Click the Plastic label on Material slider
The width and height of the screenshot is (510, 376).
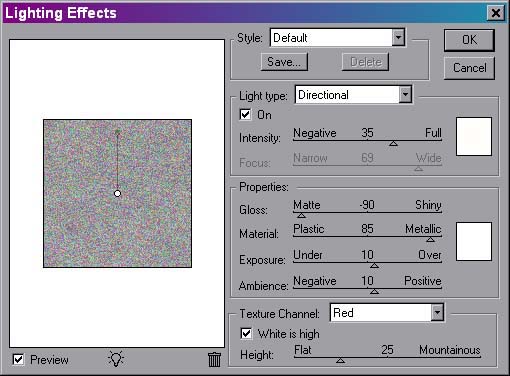[309, 229]
